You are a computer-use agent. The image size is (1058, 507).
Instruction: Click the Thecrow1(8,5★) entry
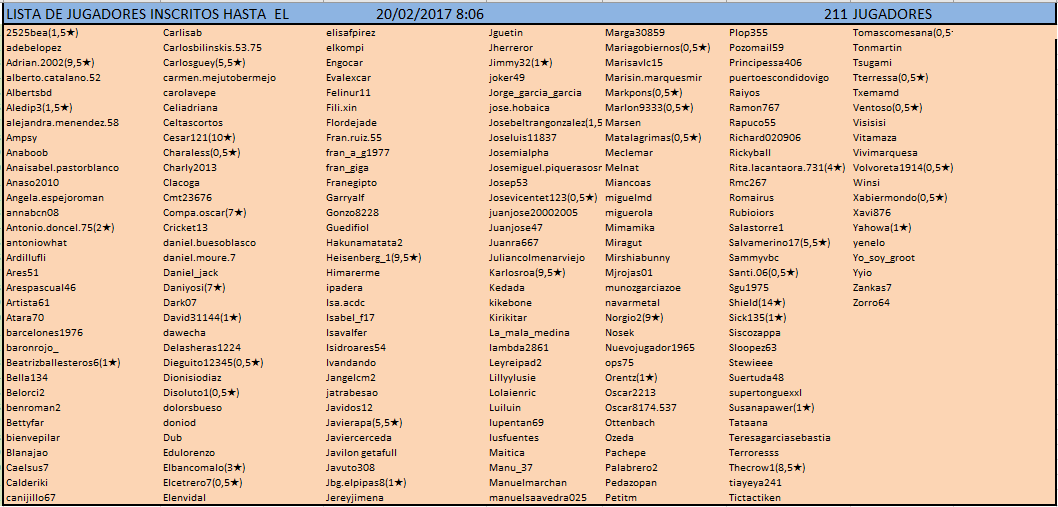(767, 467)
